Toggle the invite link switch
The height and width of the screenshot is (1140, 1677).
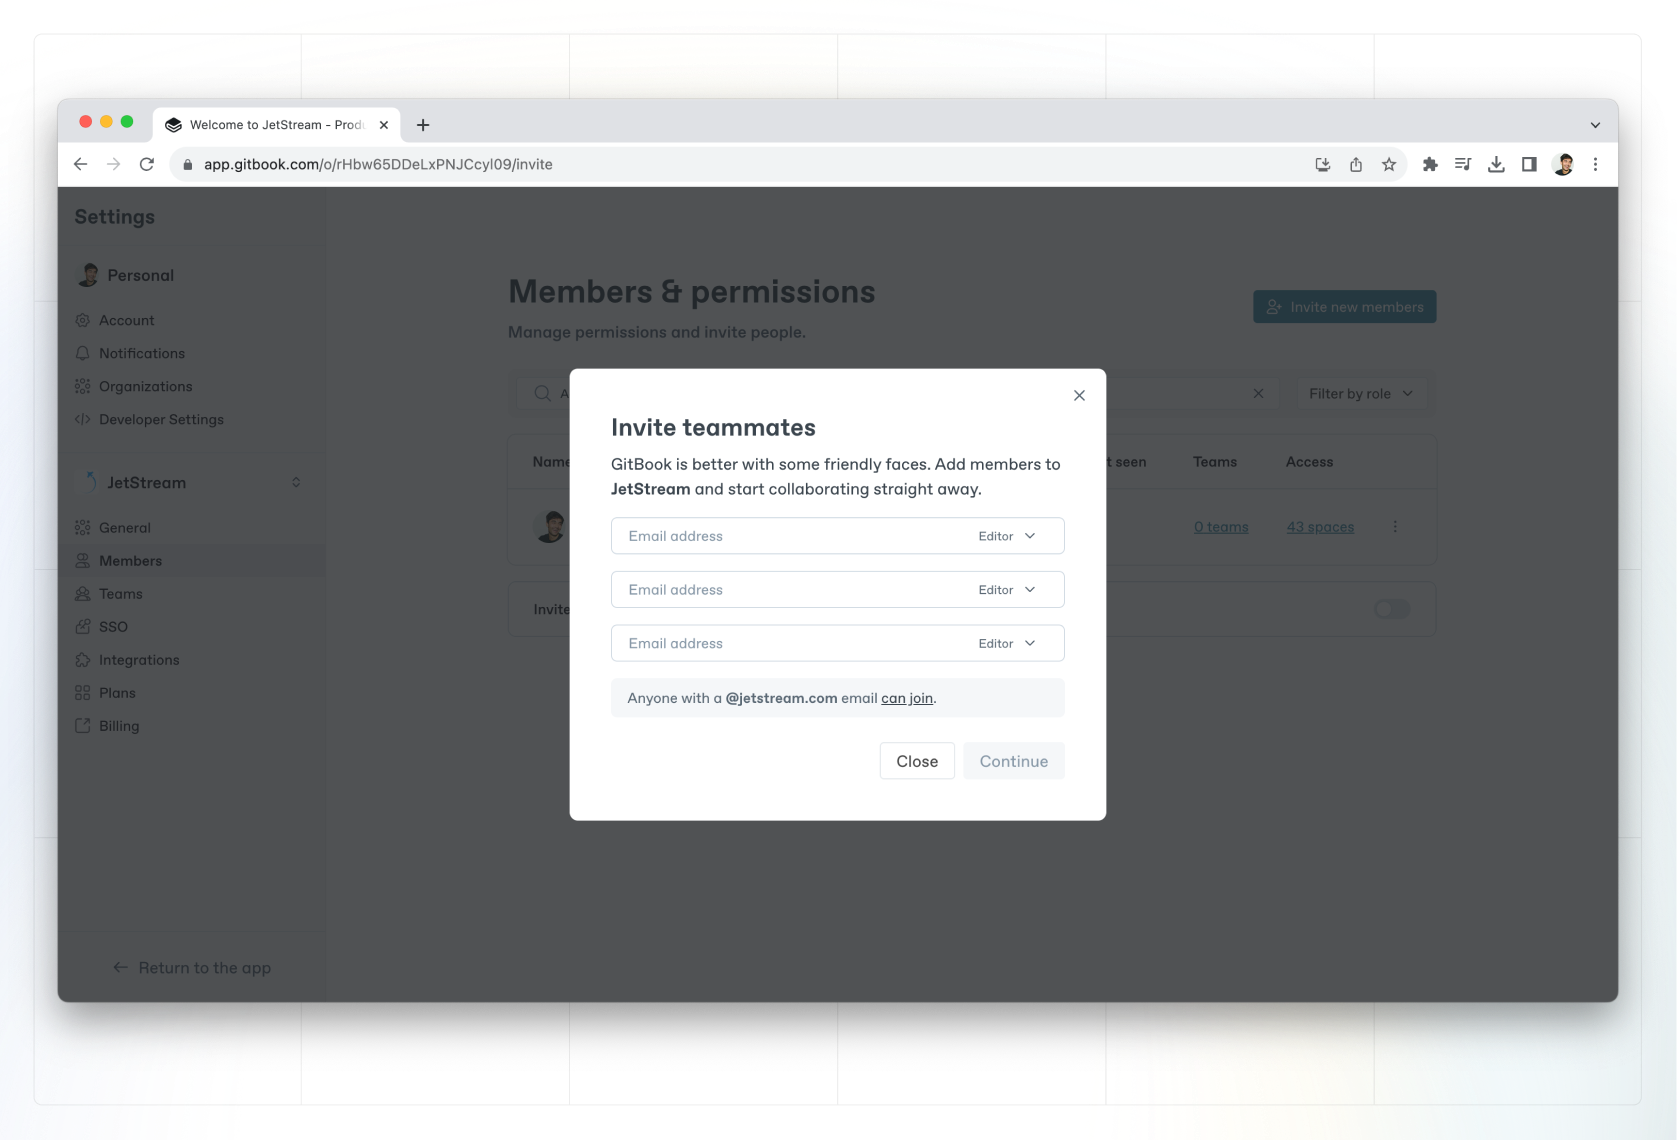click(x=1392, y=609)
